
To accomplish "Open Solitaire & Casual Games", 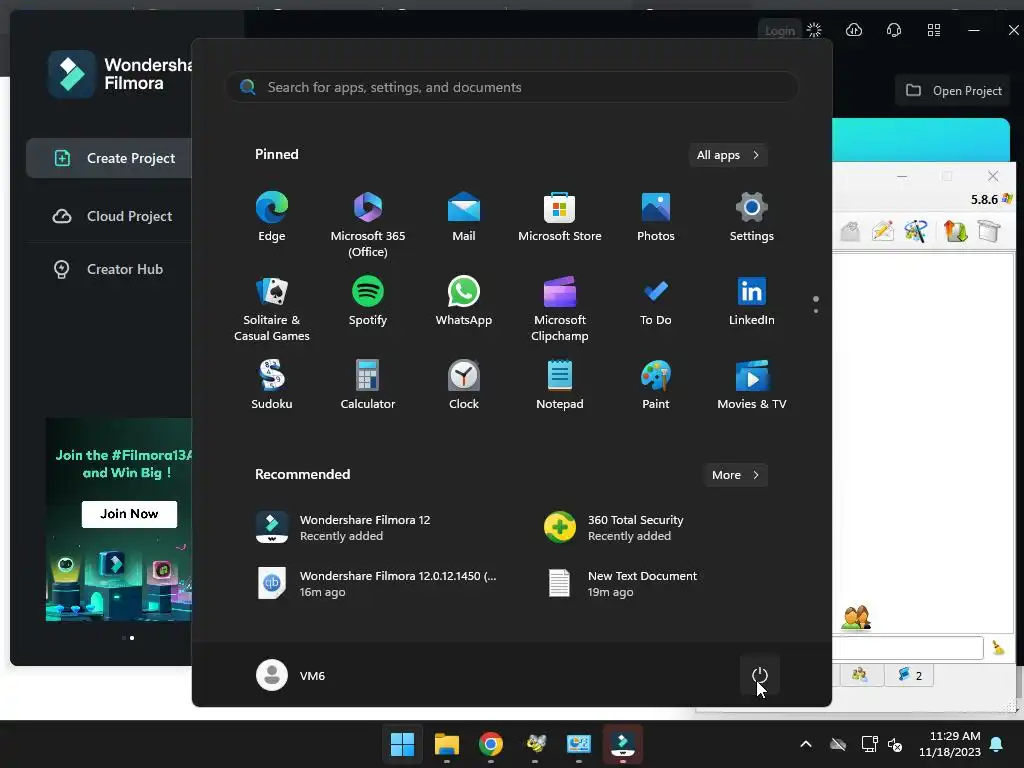I will 272,309.
